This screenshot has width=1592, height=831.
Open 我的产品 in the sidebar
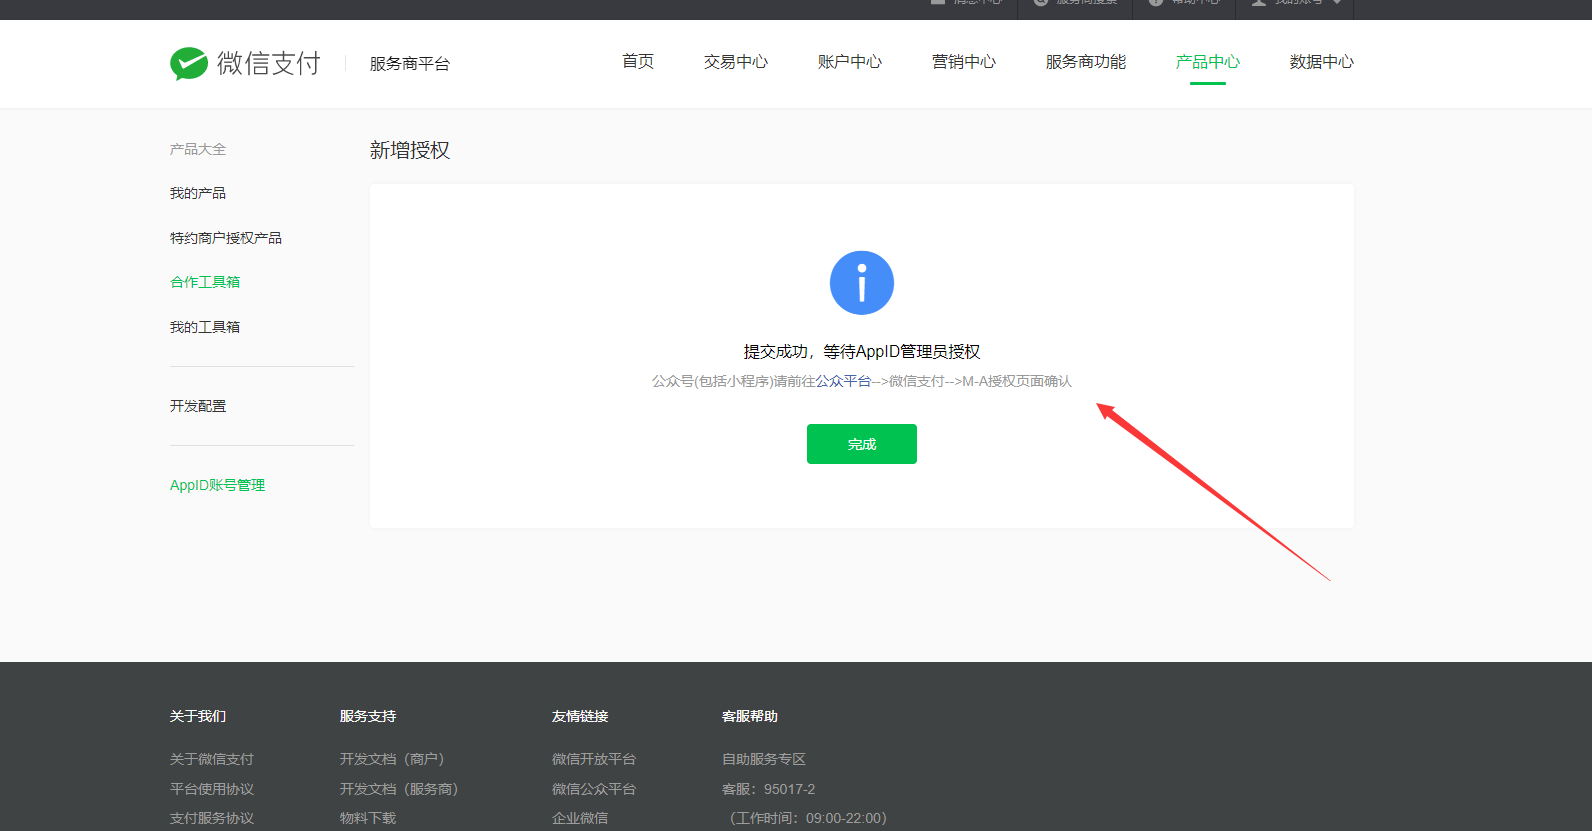point(198,193)
